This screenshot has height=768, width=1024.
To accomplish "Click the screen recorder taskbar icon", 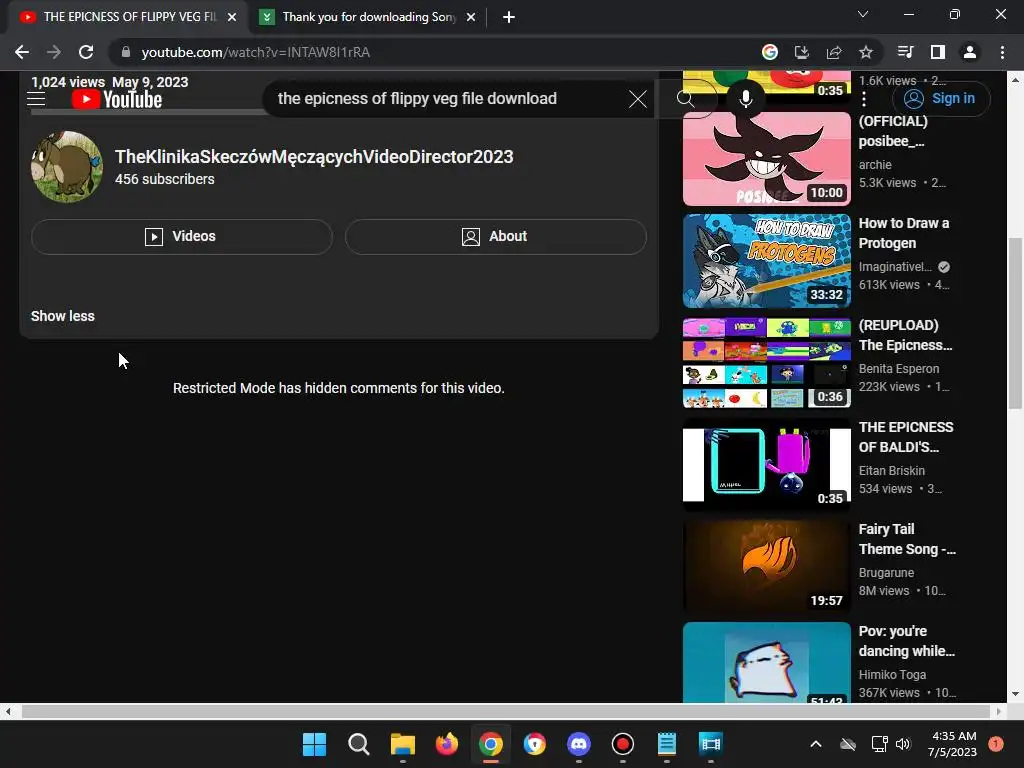I will click(x=622, y=744).
